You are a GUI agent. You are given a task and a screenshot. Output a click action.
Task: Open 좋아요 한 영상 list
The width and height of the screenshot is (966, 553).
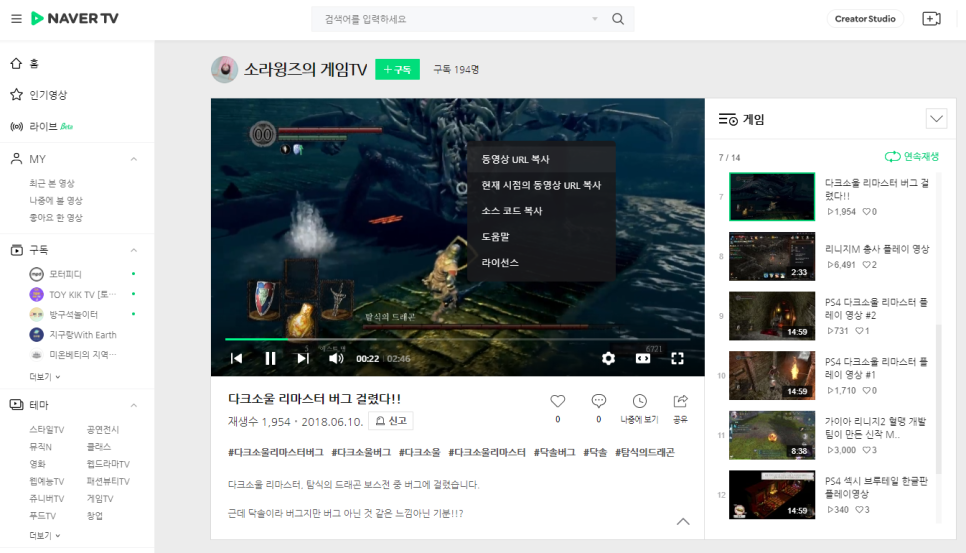55,218
